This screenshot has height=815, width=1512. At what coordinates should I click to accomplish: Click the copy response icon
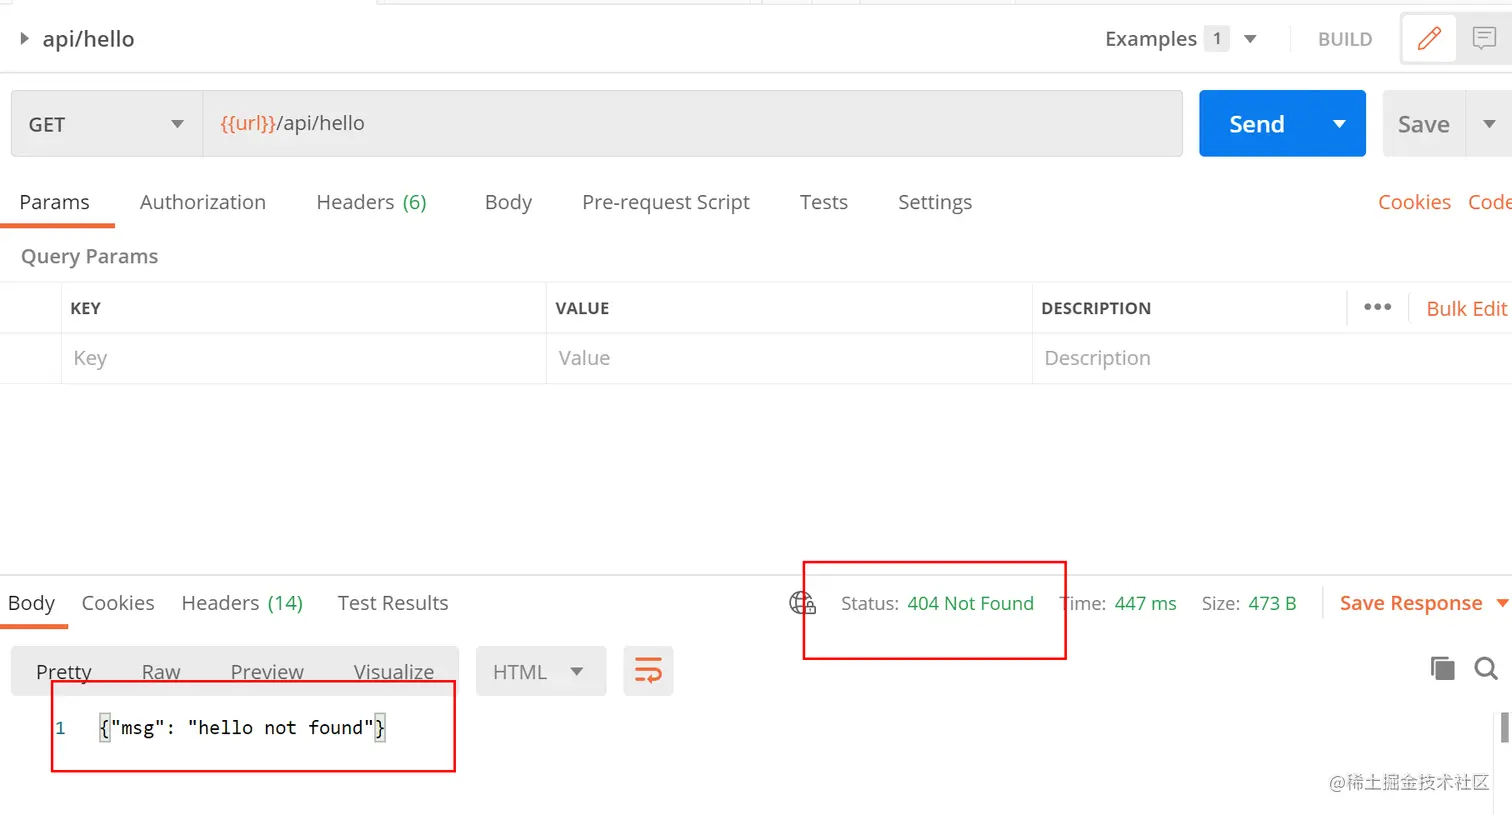1442,668
